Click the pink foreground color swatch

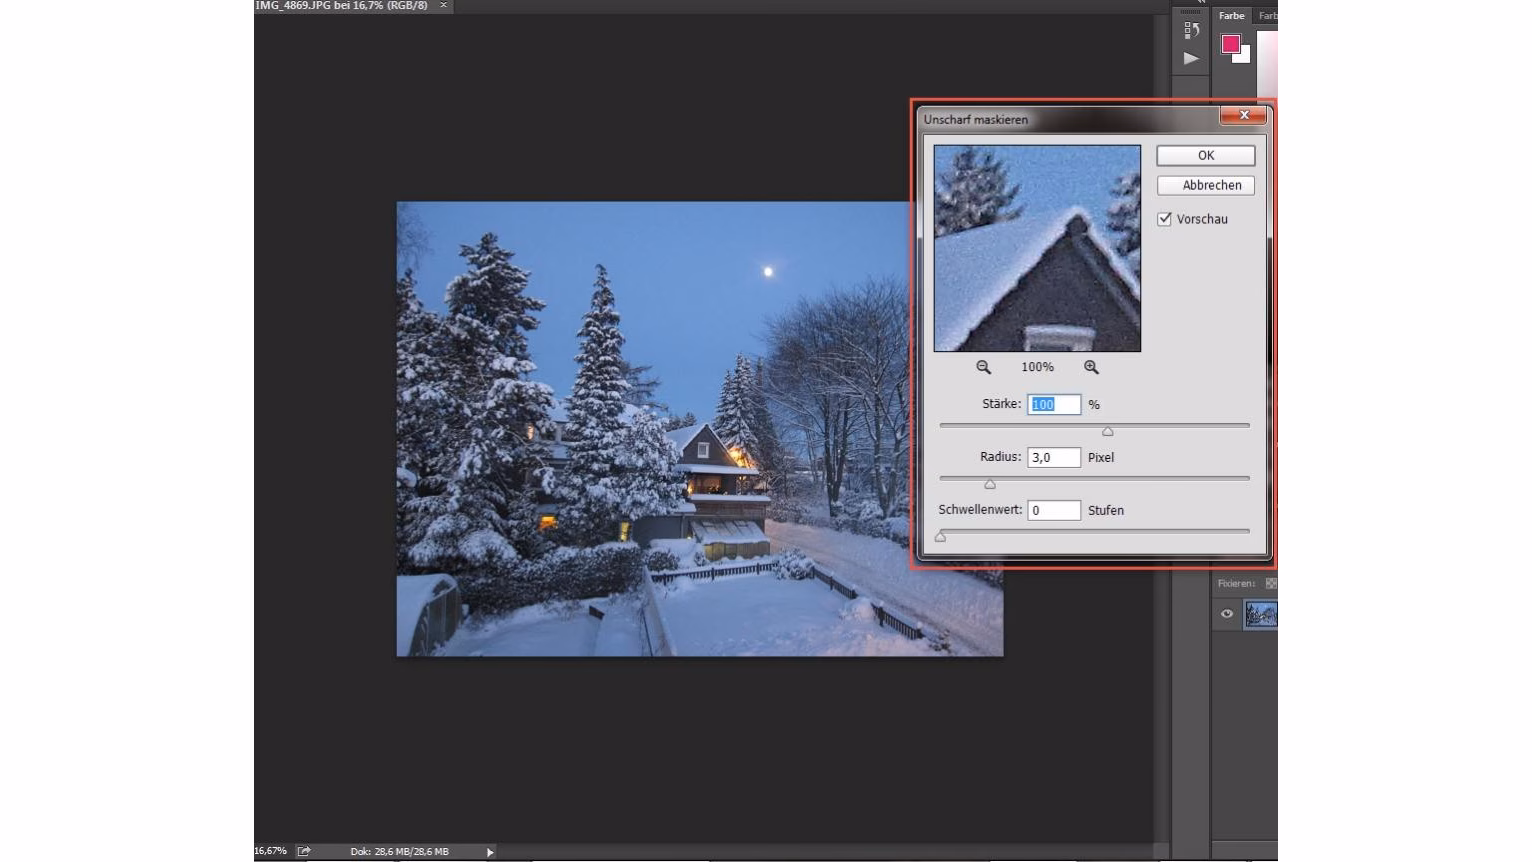pyautogui.click(x=1230, y=43)
